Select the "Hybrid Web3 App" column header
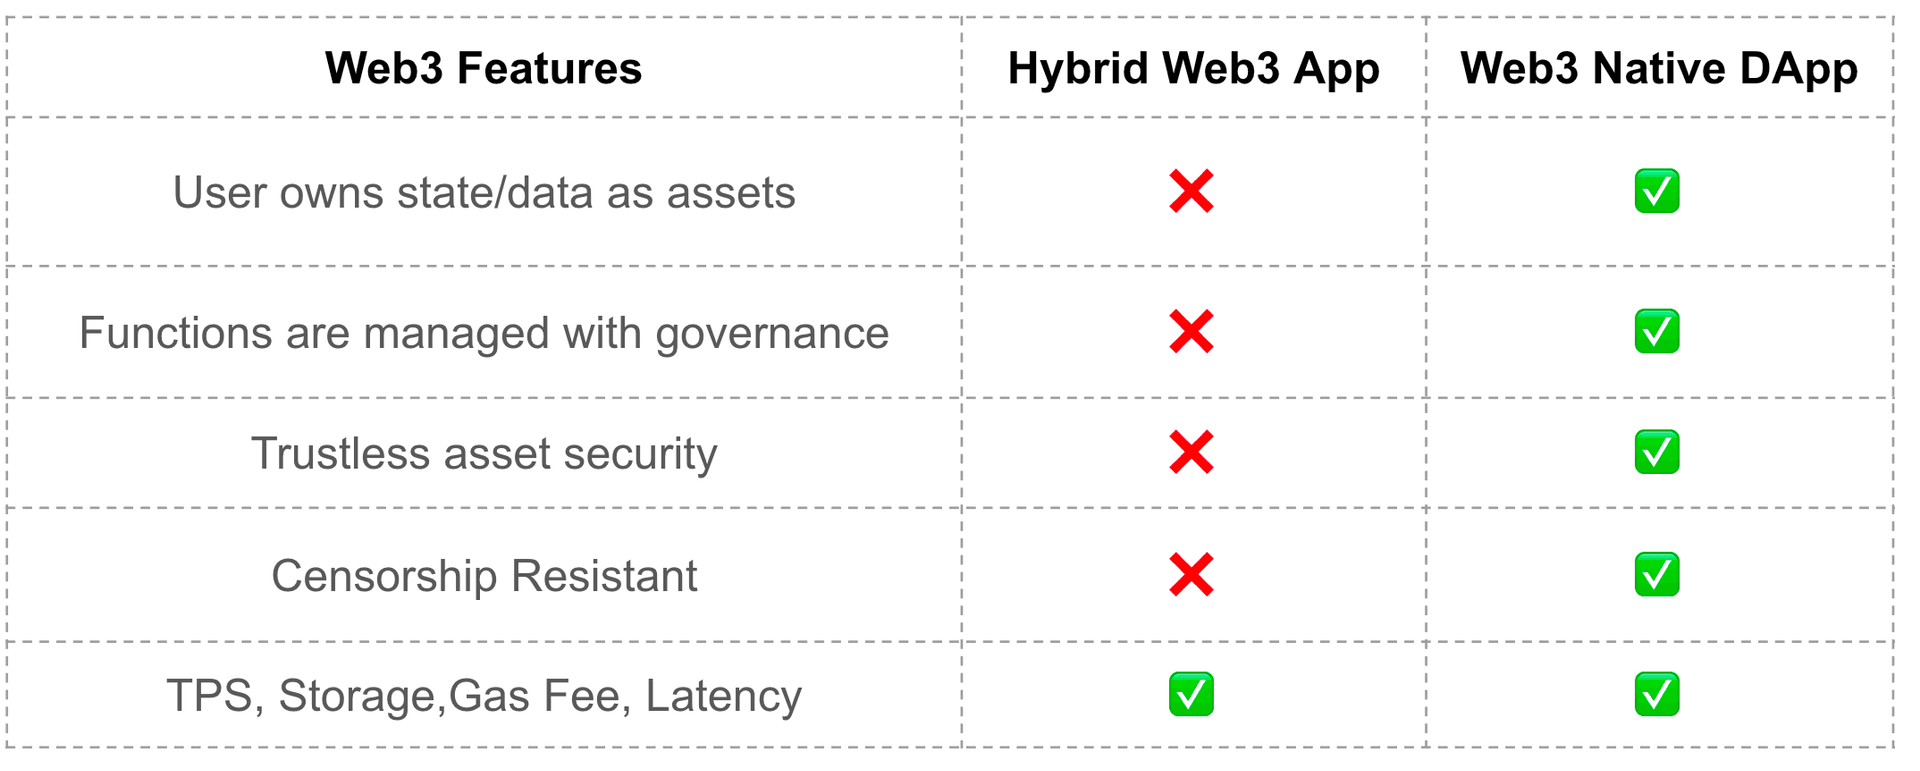The height and width of the screenshot is (771, 1920). click(x=1193, y=68)
